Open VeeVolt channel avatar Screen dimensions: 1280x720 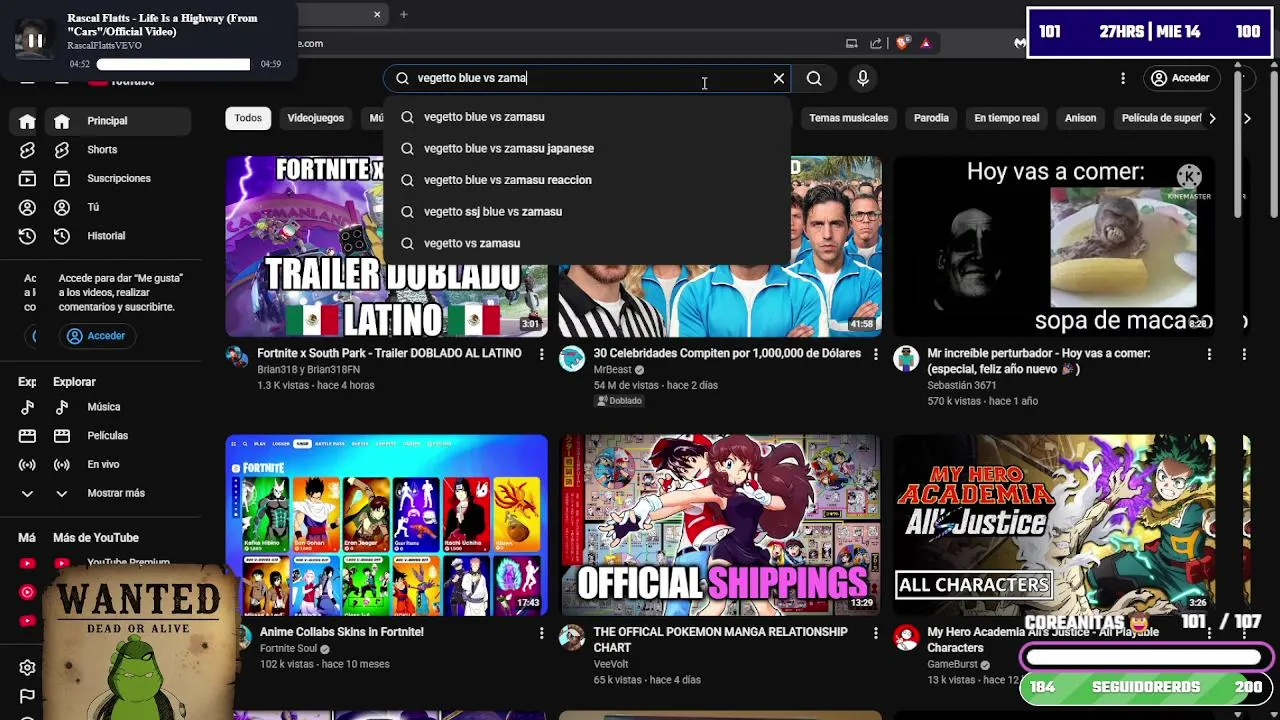click(571, 637)
